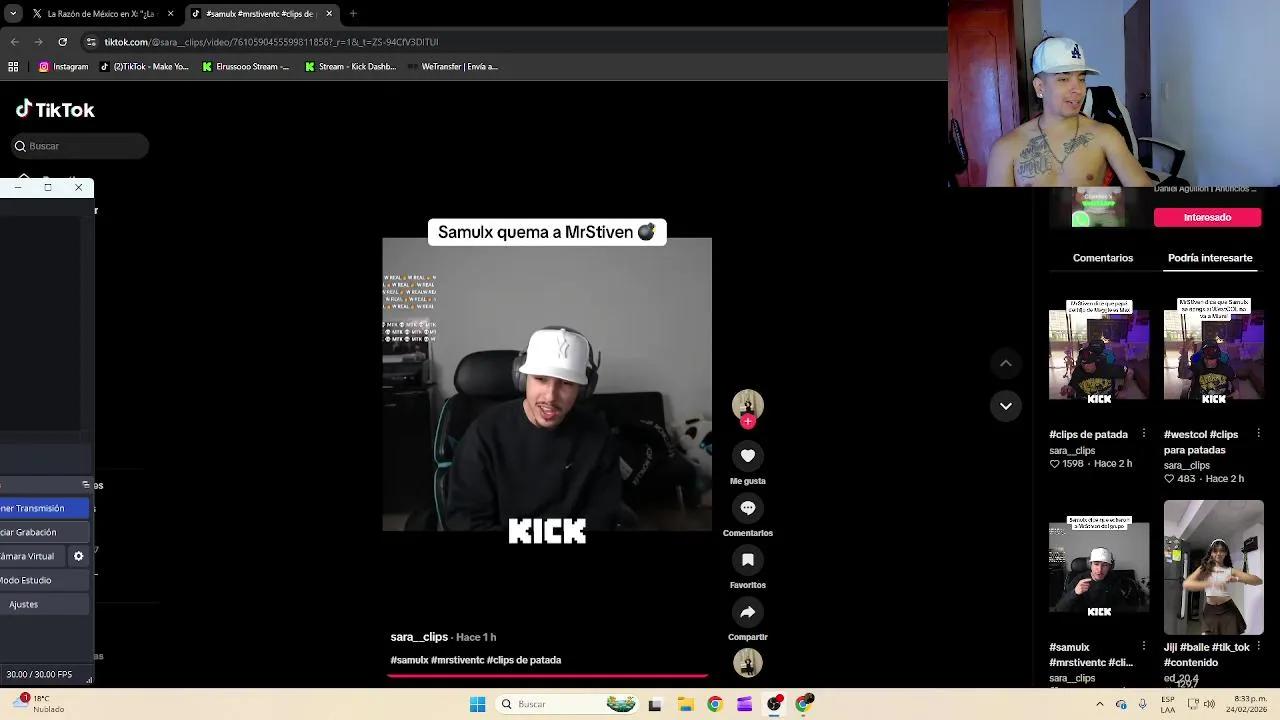Switch to the Comentarios tab
Image resolution: width=1280 pixels, height=720 pixels.
coord(1103,258)
